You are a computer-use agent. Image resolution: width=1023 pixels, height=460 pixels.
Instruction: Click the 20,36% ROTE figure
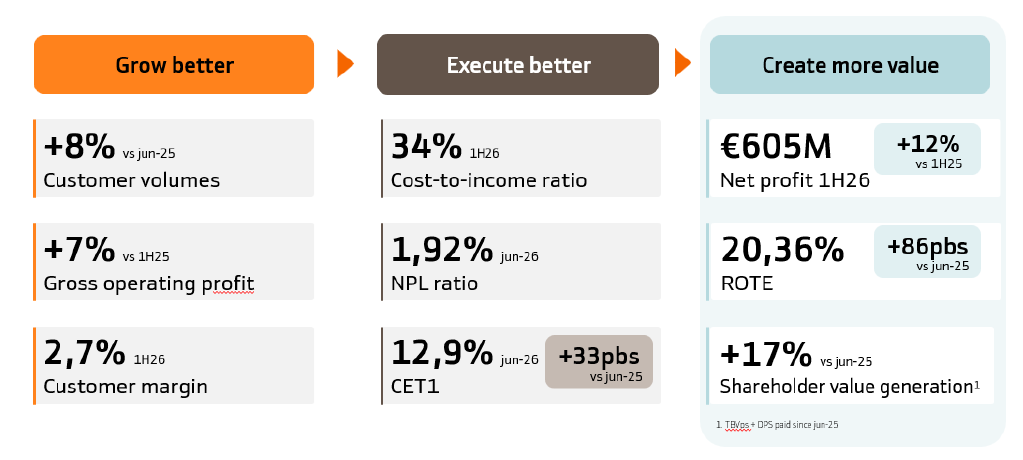click(782, 250)
